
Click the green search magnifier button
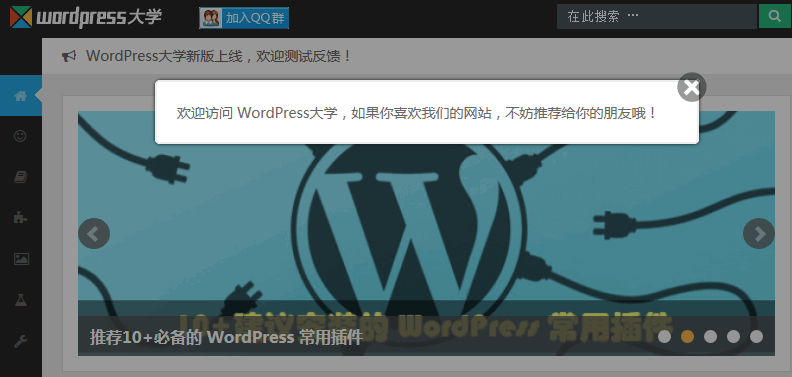pyautogui.click(x=775, y=16)
